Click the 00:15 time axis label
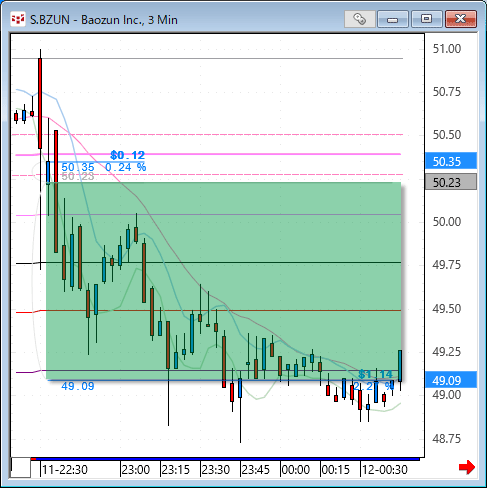 coord(336,470)
